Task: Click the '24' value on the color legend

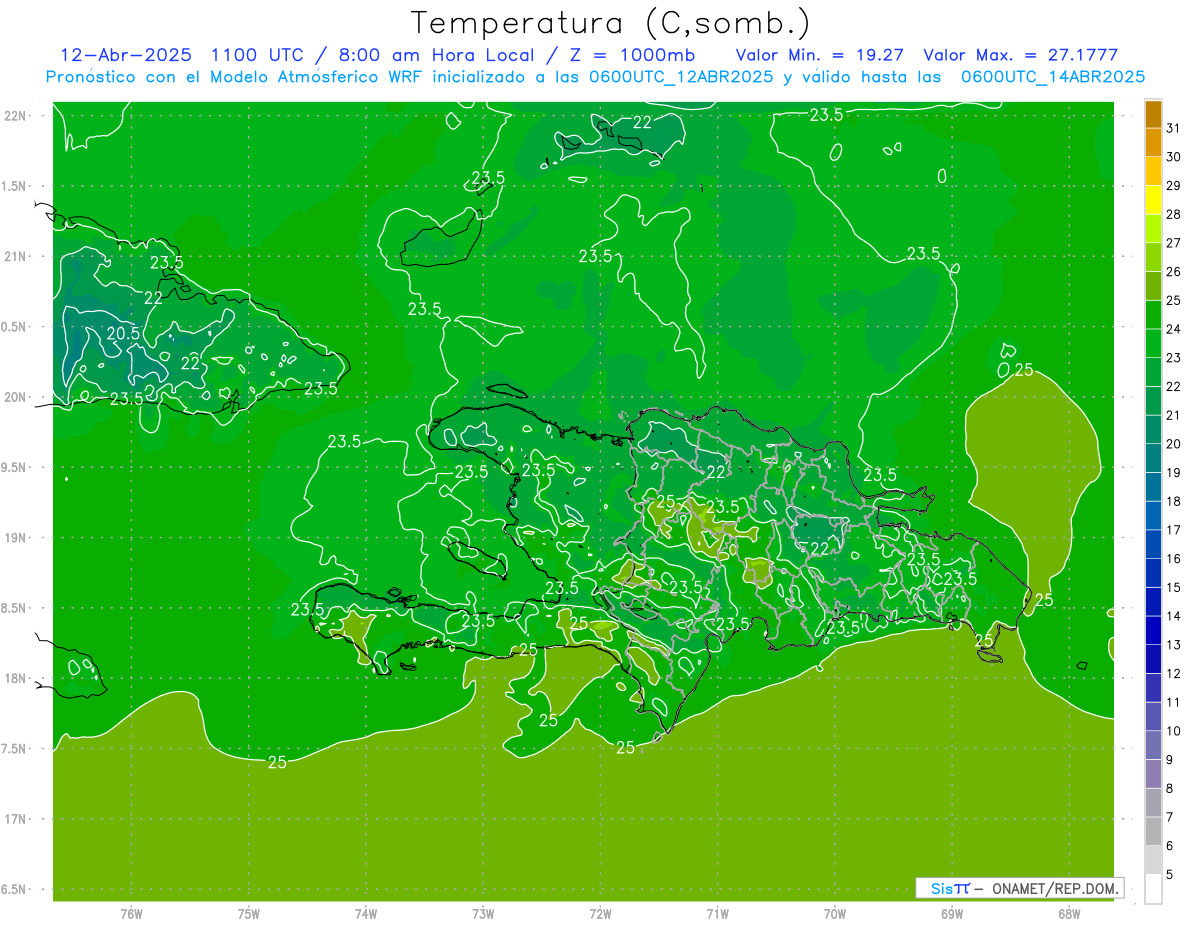Action: click(x=1173, y=329)
